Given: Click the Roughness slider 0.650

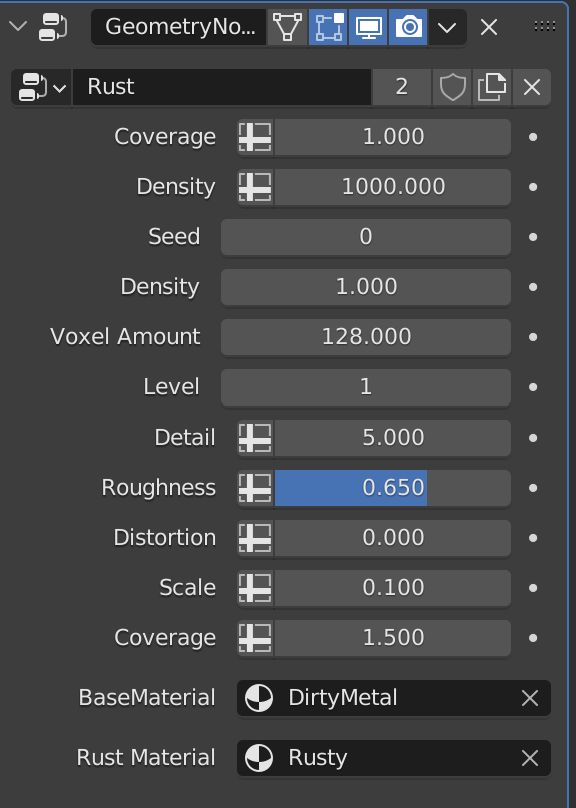Looking at the screenshot, I should pos(393,487).
